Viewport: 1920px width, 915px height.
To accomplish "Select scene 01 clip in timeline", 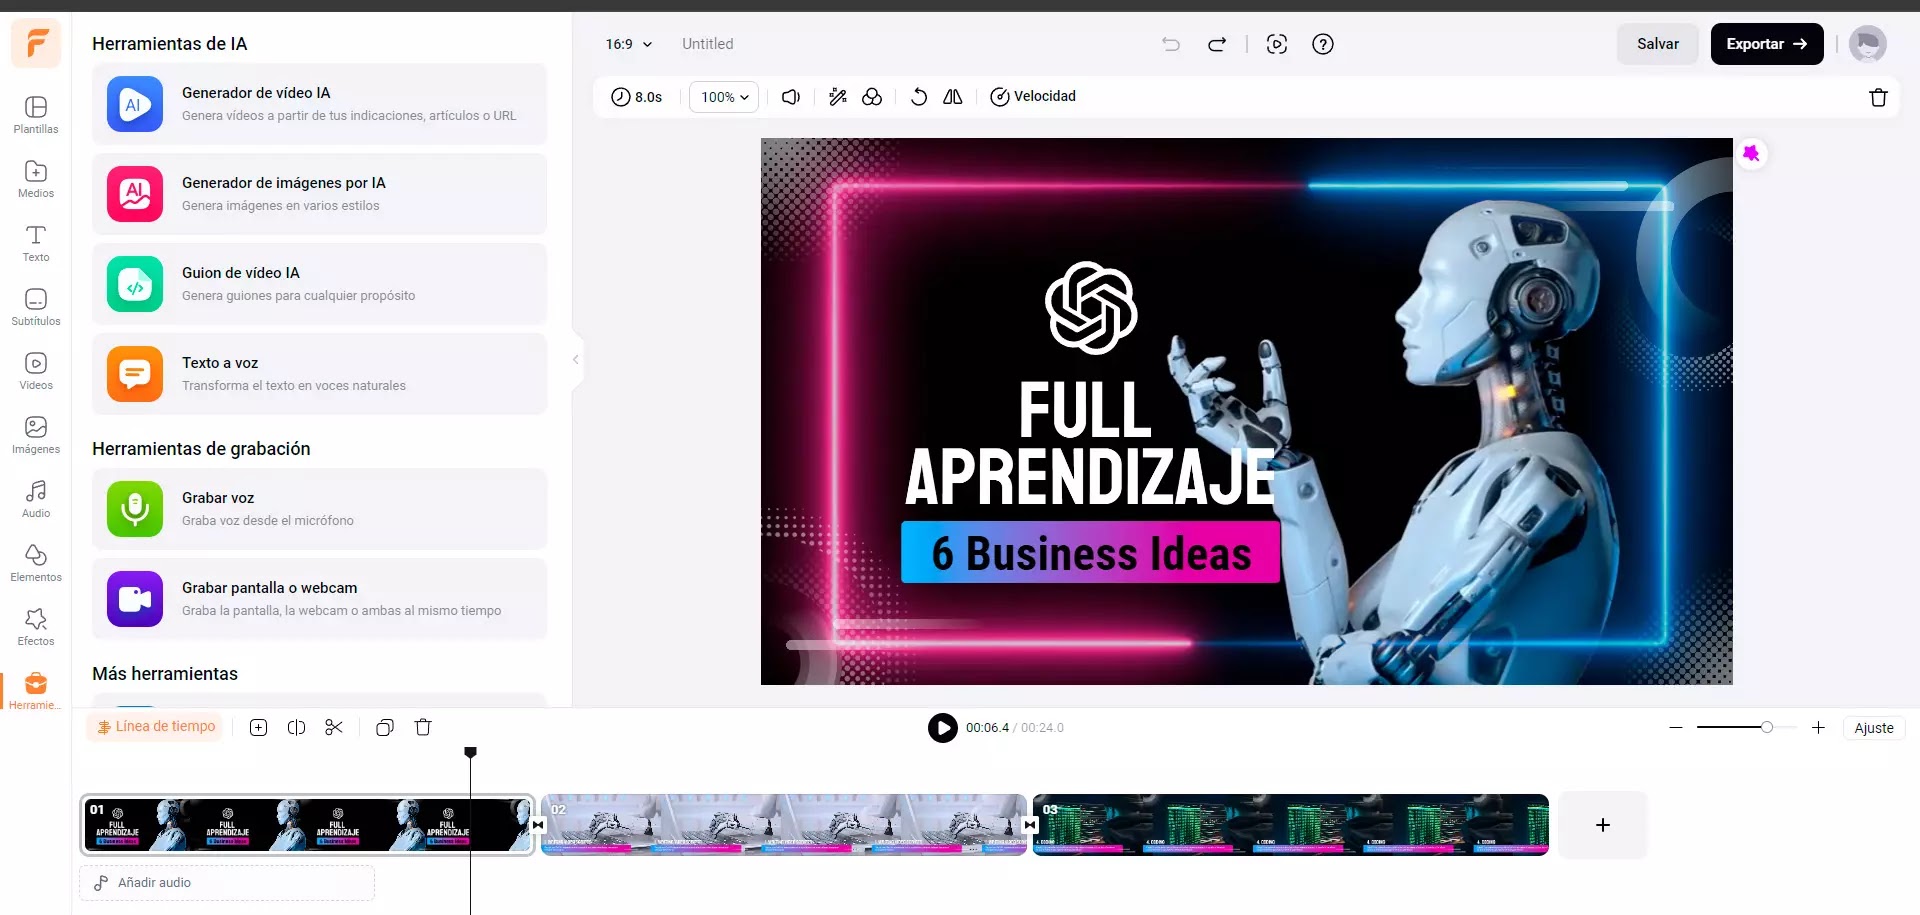I will coord(308,825).
